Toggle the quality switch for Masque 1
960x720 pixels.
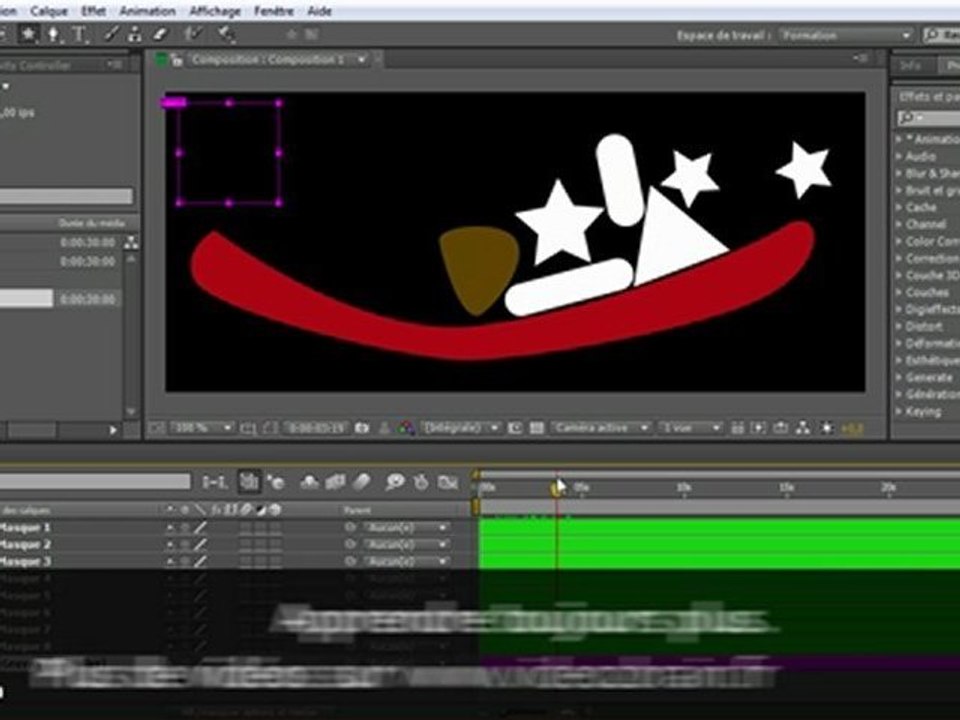pos(200,527)
